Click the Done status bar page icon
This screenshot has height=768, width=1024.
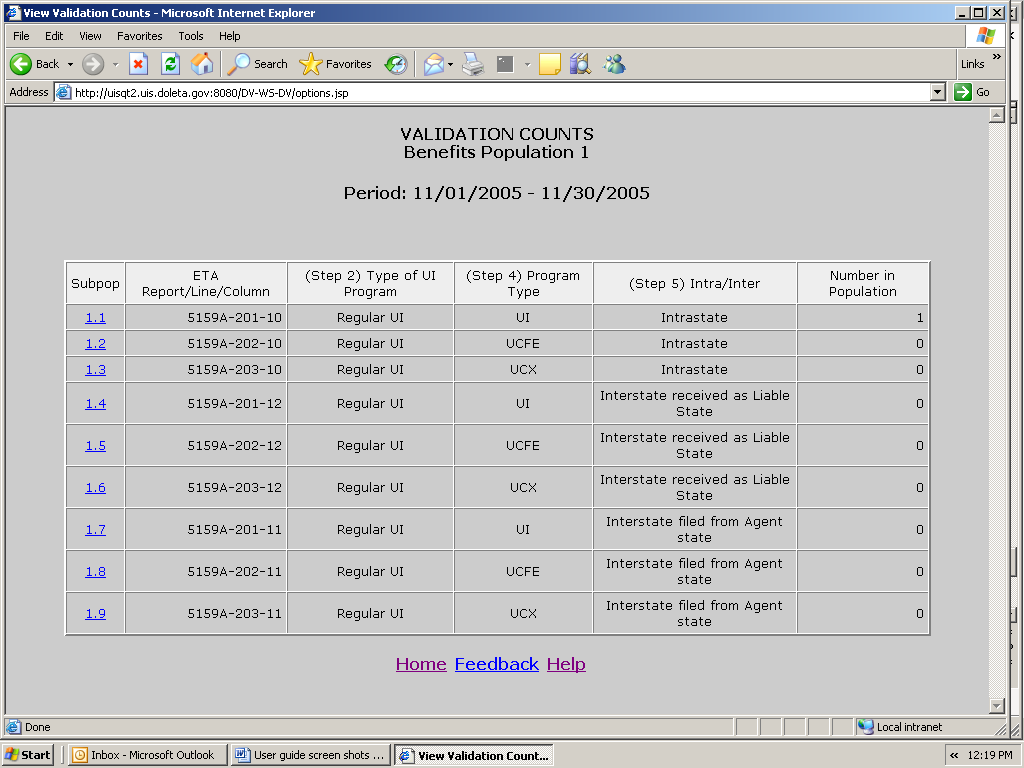click(x=13, y=727)
